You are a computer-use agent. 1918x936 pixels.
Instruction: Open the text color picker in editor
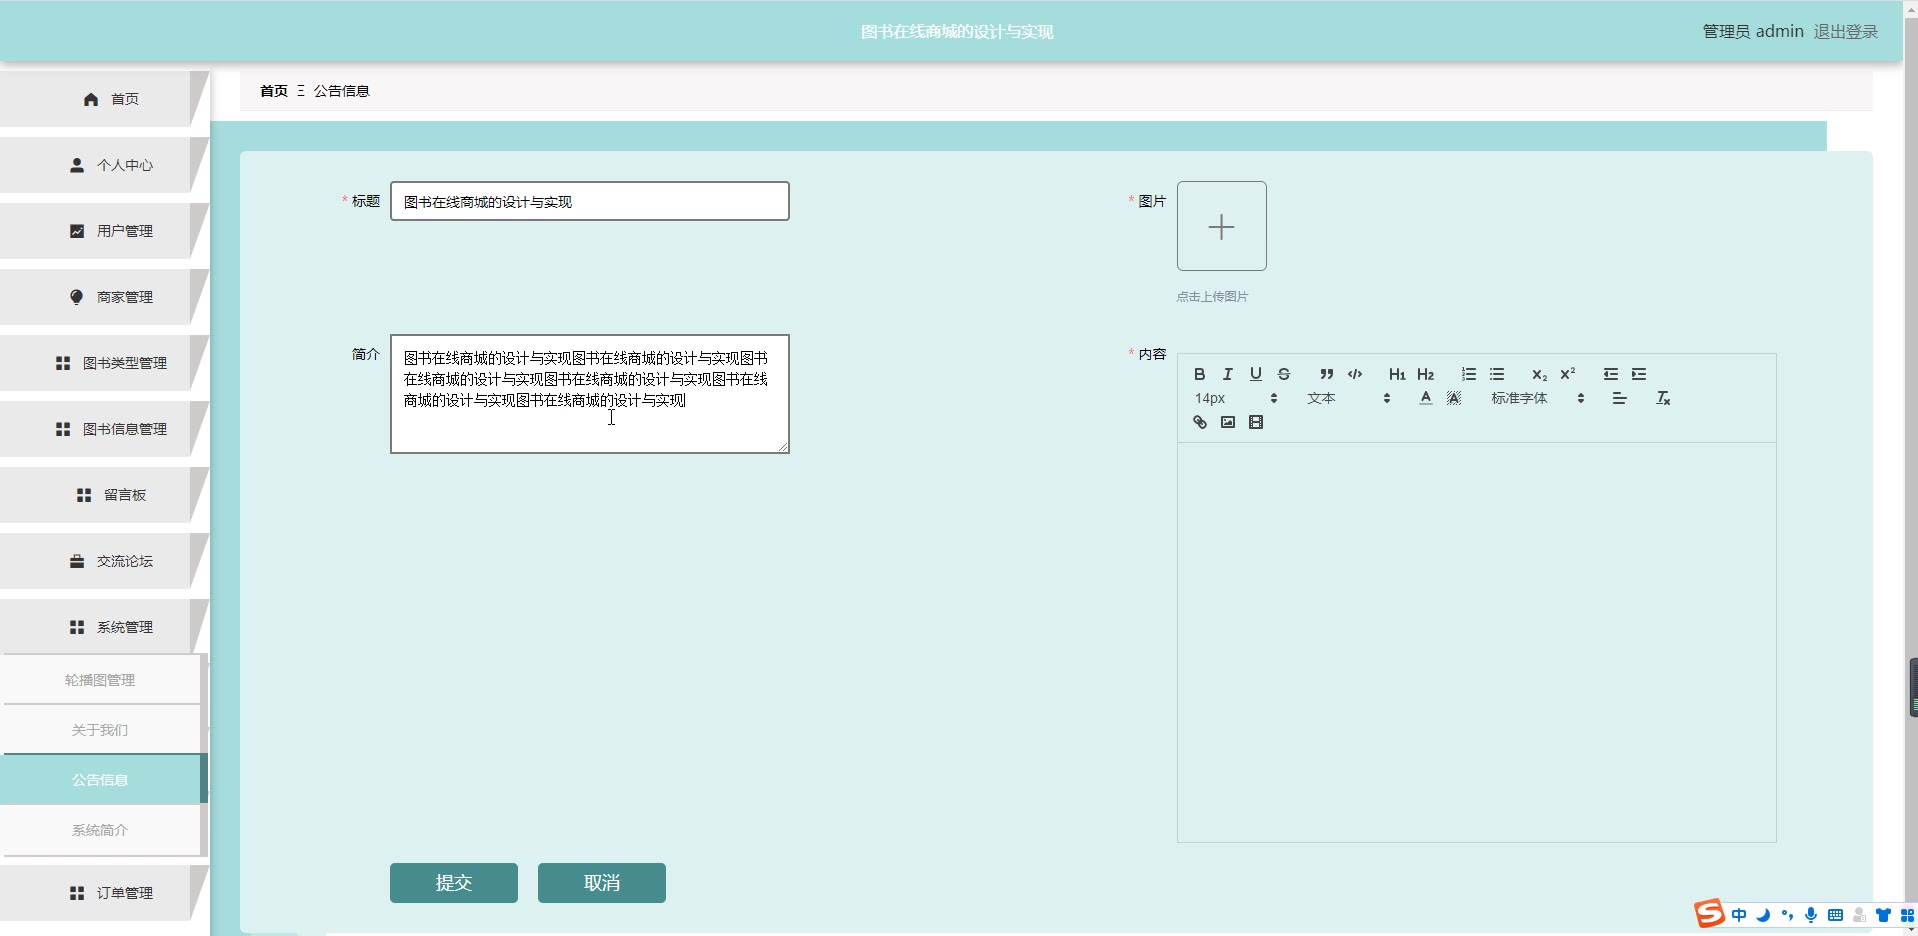click(1426, 398)
